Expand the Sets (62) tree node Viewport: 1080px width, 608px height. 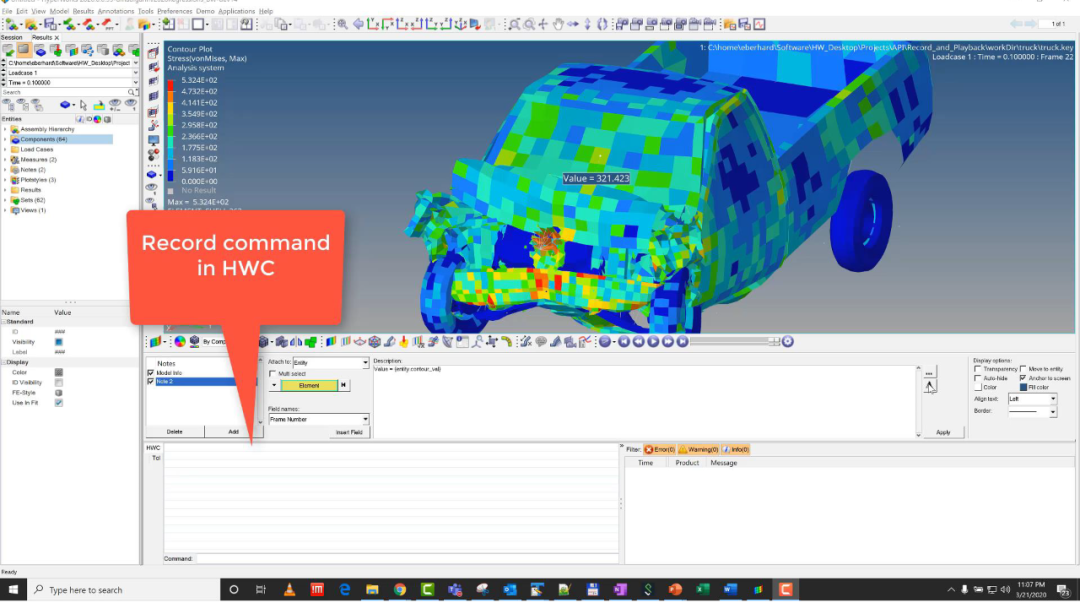pos(6,200)
